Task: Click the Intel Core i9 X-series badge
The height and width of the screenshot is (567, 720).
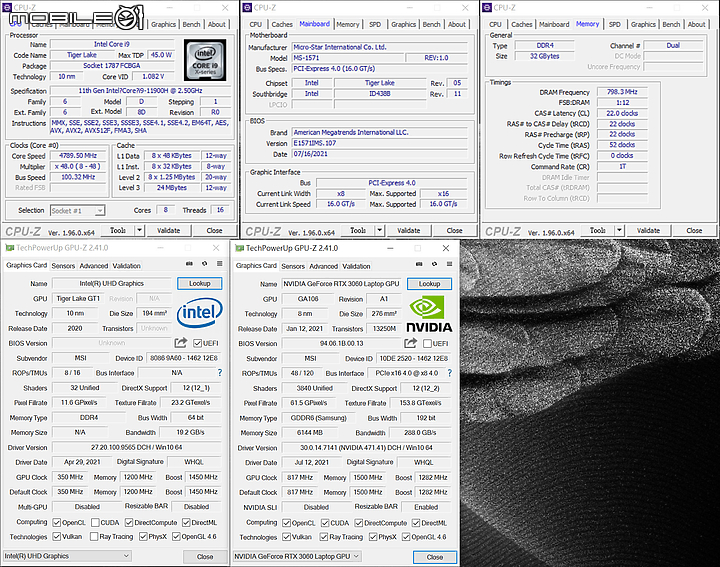Action: pyautogui.click(x=205, y=60)
